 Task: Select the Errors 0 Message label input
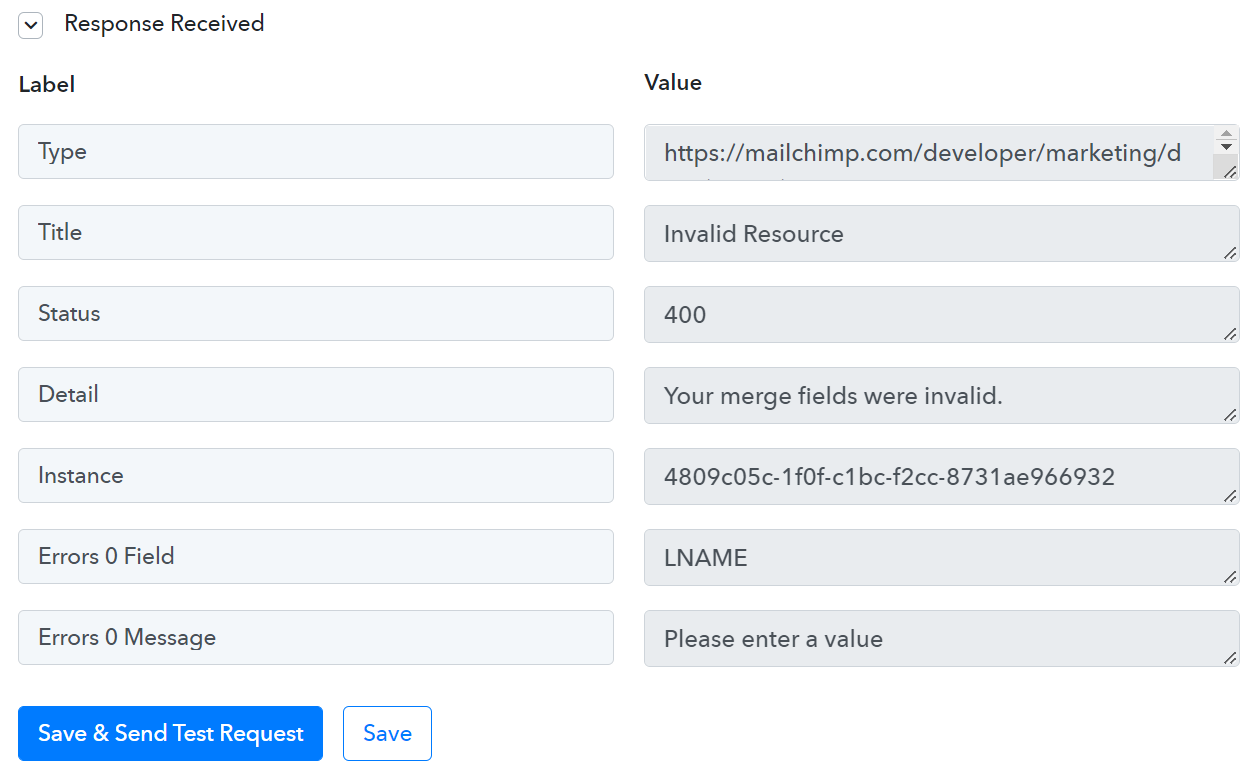(x=316, y=638)
